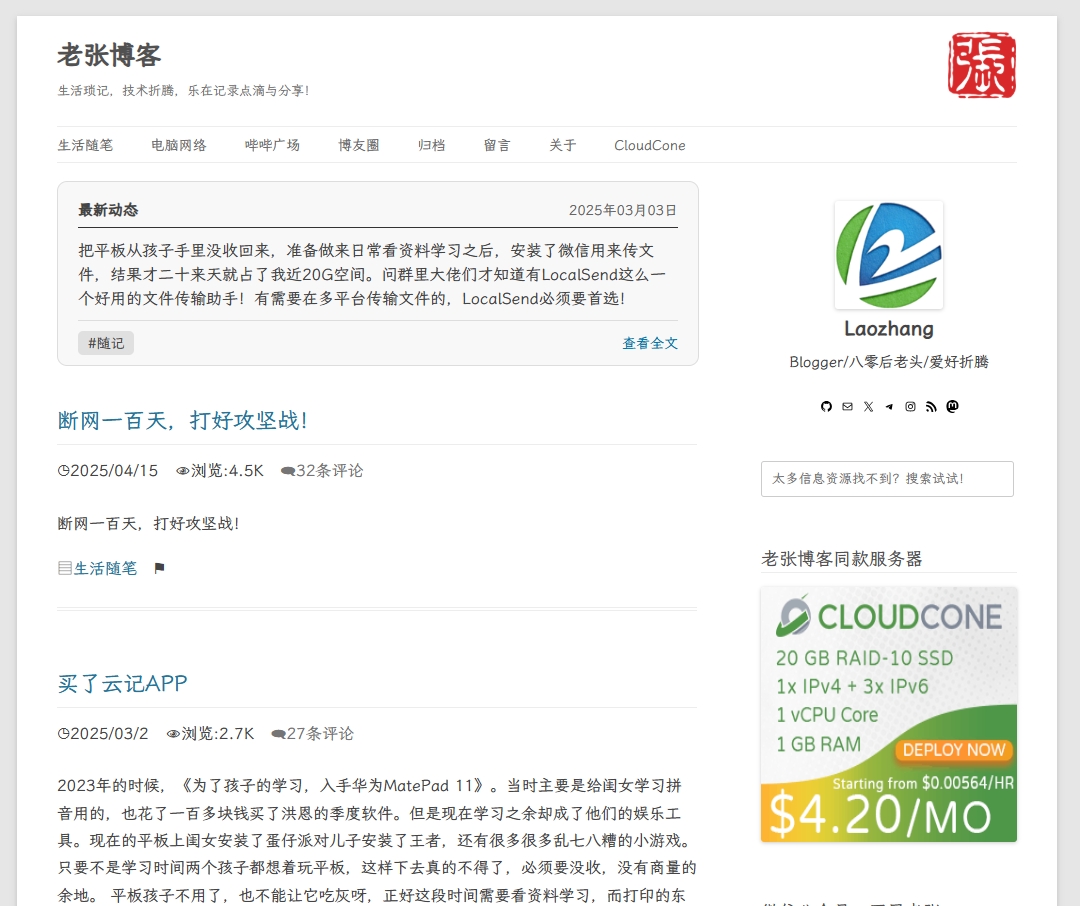Open the post titled 买了云记APP
The image size is (1080, 906).
coord(122,683)
